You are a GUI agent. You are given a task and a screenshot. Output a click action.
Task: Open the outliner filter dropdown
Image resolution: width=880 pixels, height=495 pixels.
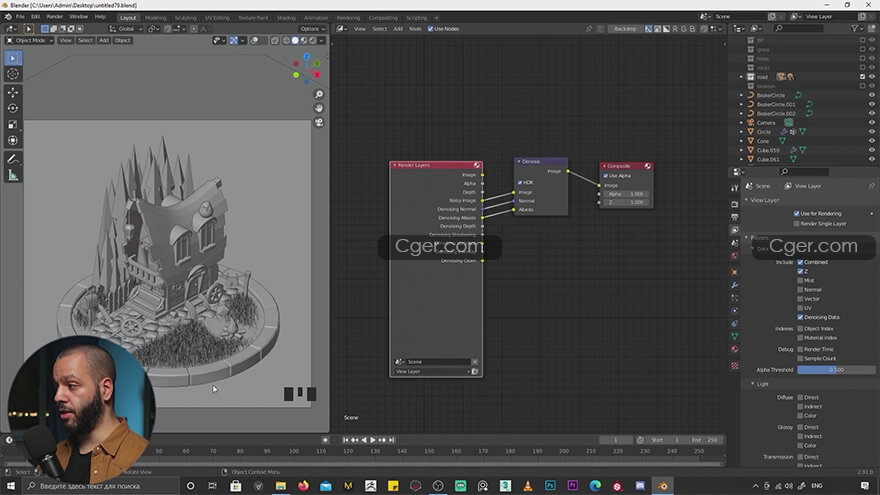(x=857, y=28)
